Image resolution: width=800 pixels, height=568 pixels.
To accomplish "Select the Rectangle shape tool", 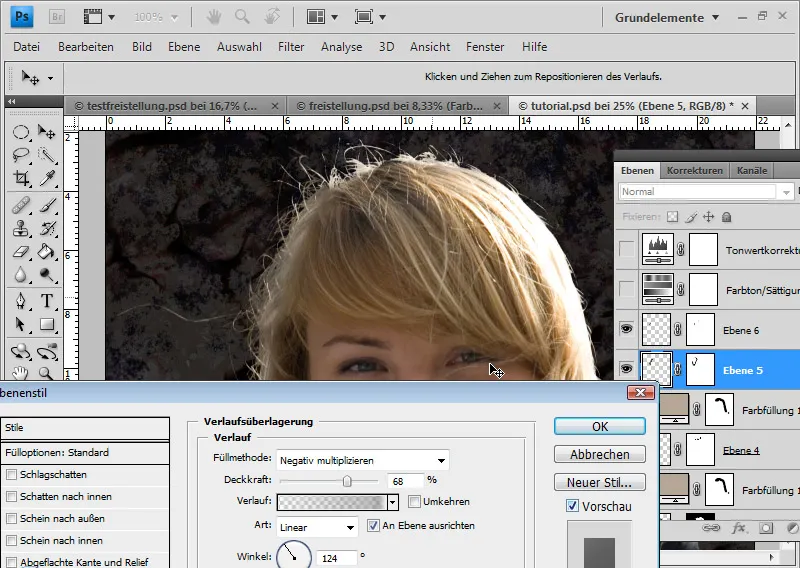I will [x=46, y=324].
